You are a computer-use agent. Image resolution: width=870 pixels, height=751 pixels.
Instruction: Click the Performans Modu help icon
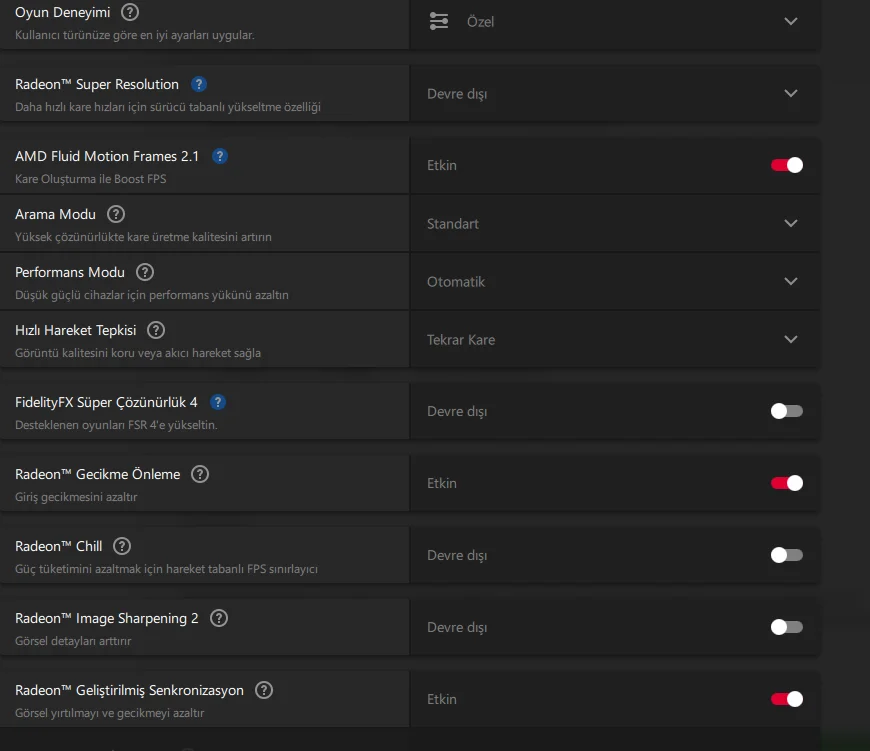coord(145,272)
